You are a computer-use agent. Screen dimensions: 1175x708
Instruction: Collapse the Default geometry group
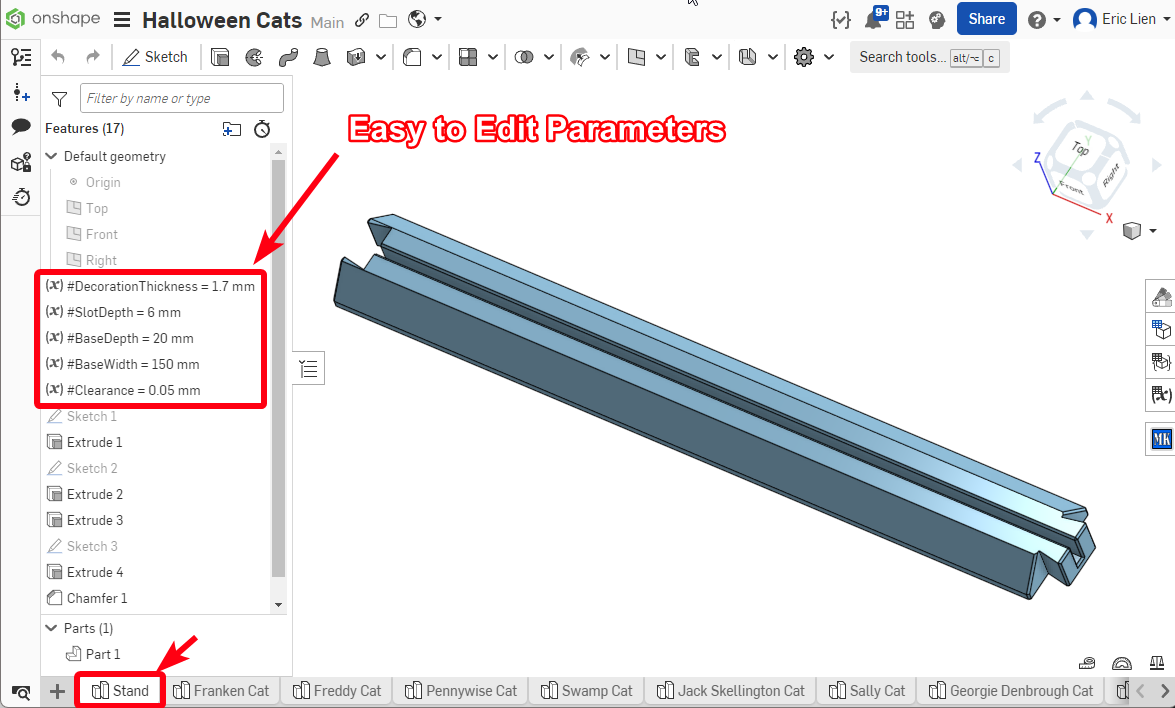pyautogui.click(x=52, y=157)
